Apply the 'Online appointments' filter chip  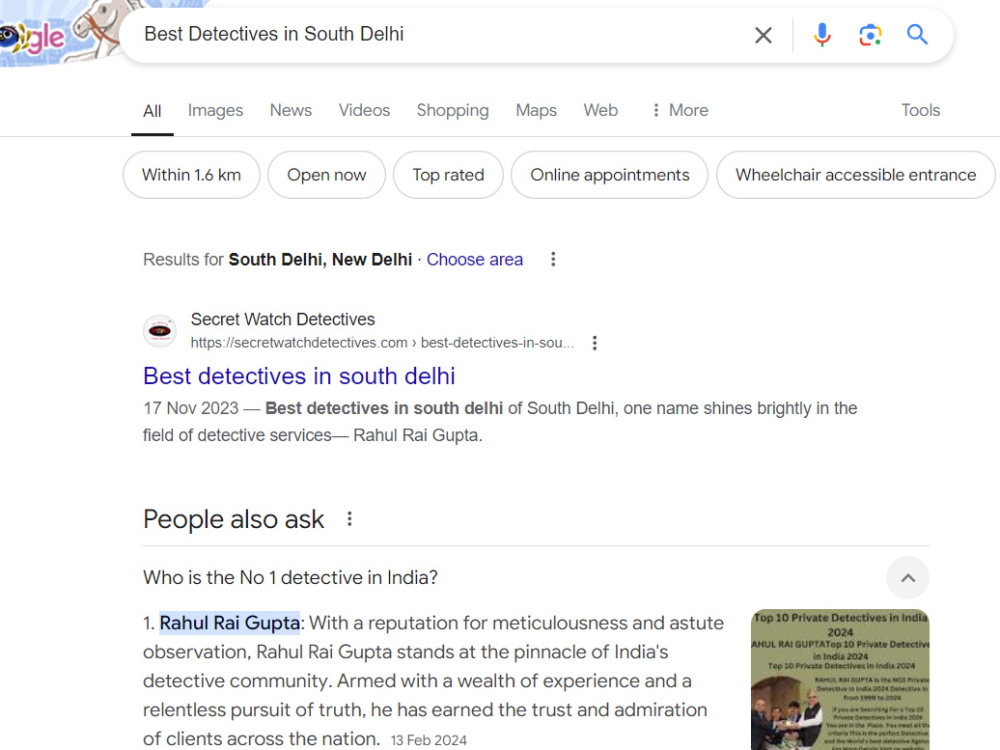pyautogui.click(x=610, y=175)
